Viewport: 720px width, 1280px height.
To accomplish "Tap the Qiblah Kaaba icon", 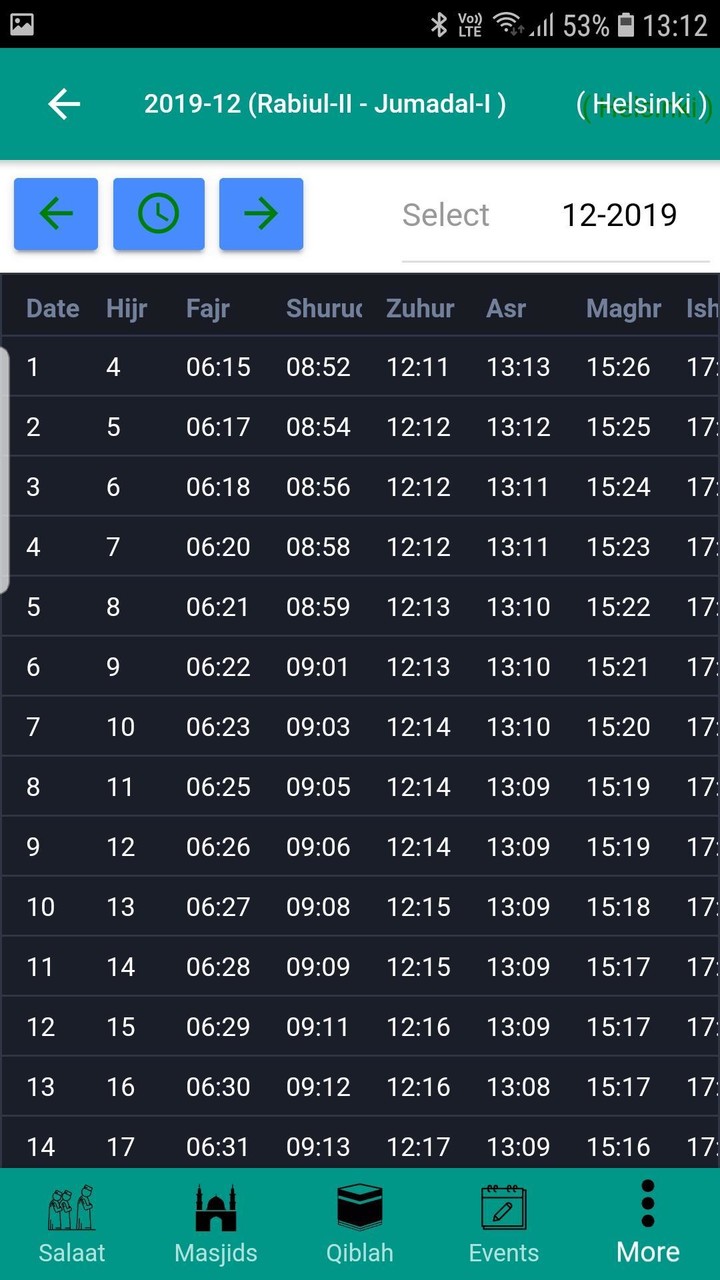I will click(360, 1208).
